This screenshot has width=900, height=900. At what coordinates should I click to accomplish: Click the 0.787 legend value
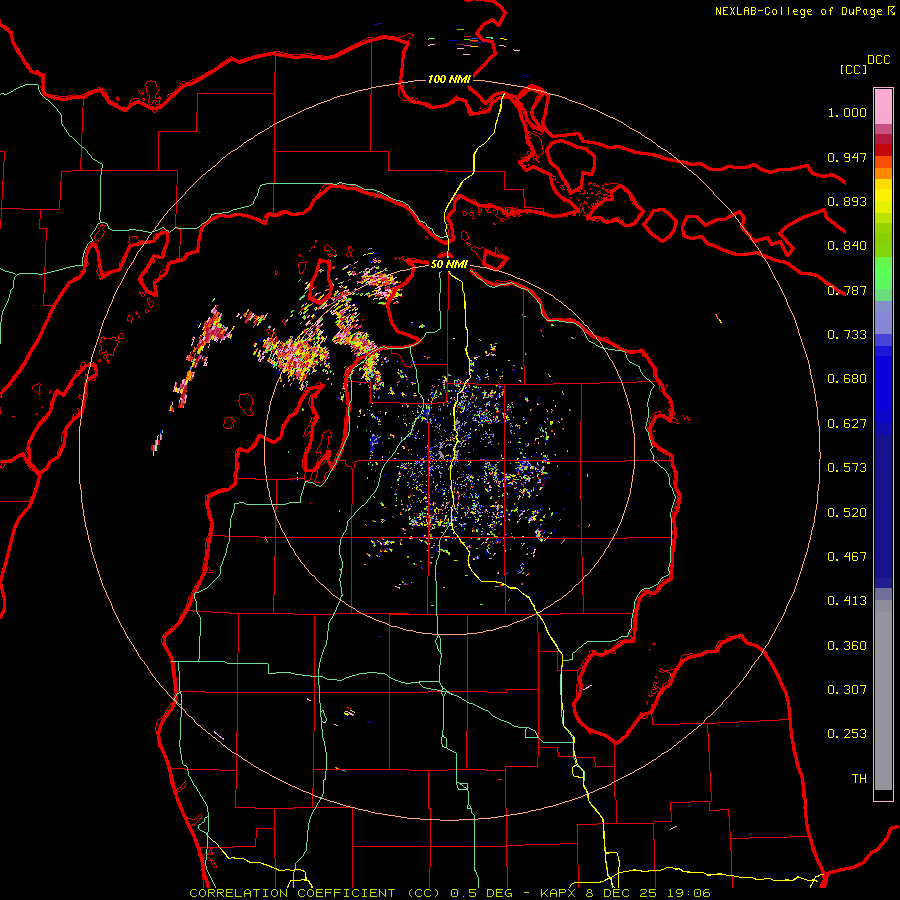click(847, 290)
